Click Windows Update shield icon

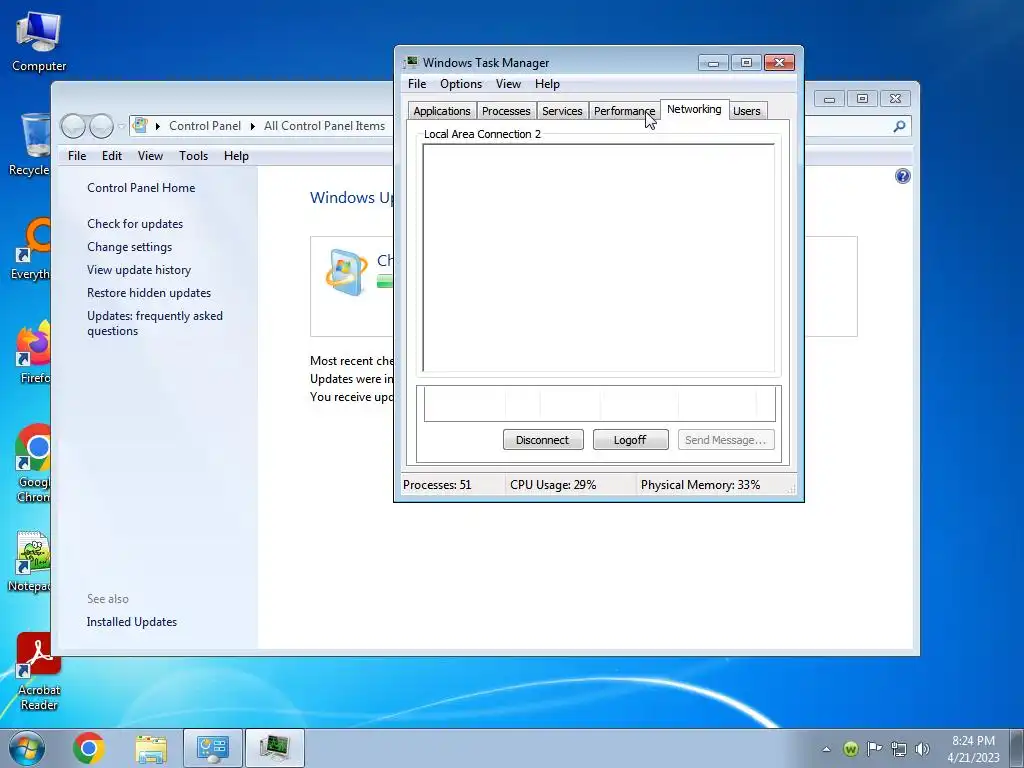coord(346,272)
